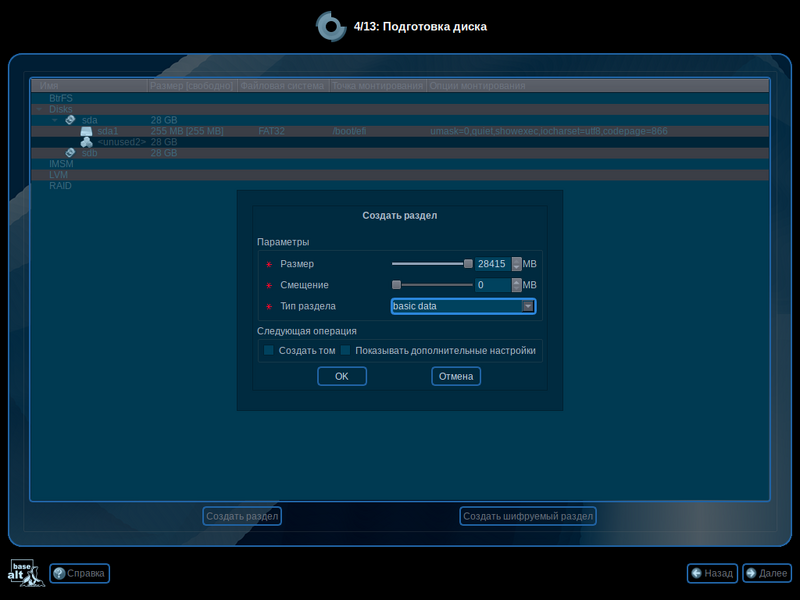Select the sda1 partition row
Image resolution: width=800 pixels, height=600 pixels.
(400, 131)
